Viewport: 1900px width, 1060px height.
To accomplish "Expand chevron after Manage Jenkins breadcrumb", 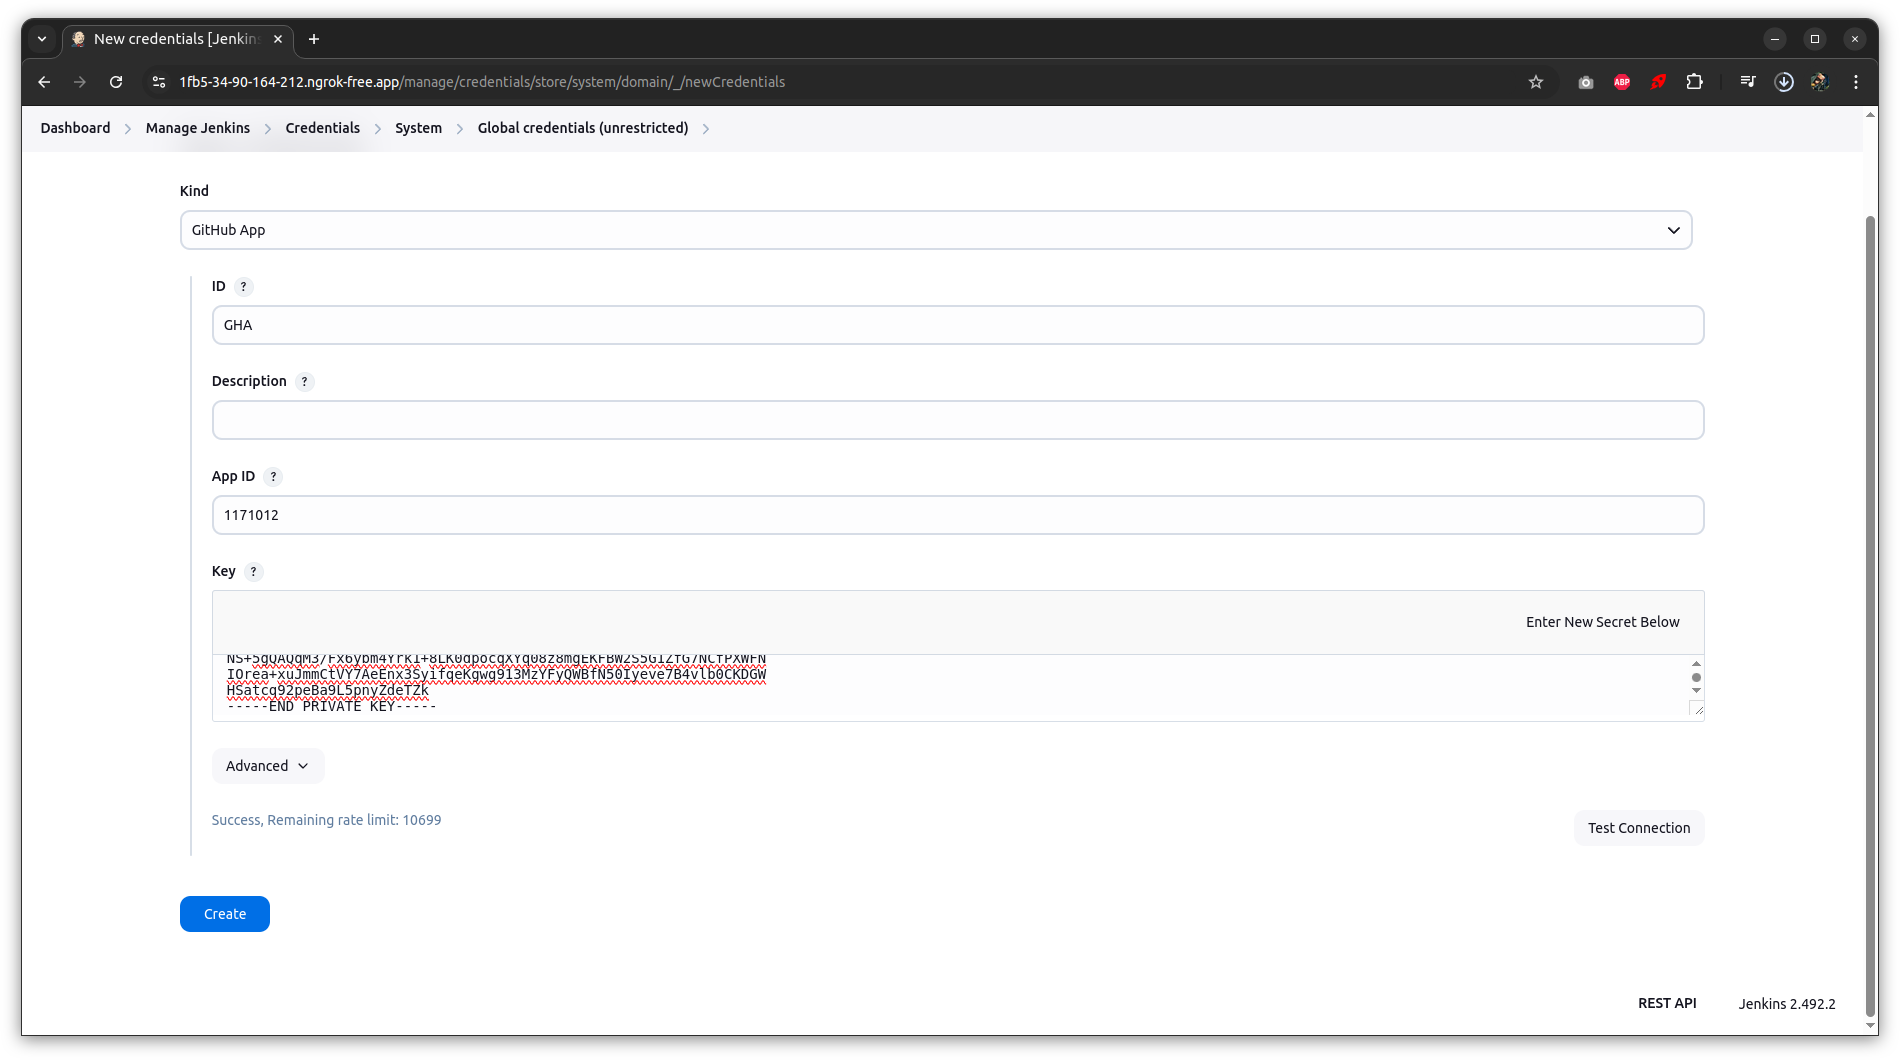I will click(x=268, y=129).
